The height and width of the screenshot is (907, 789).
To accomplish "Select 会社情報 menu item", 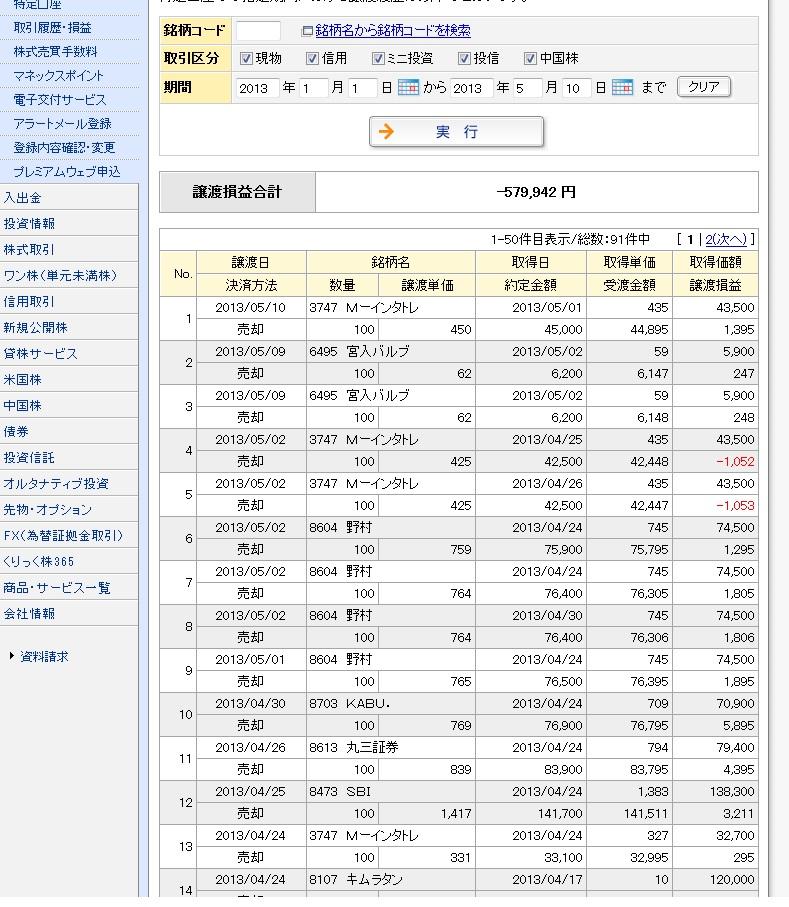I will pyautogui.click(x=69, y=614).
